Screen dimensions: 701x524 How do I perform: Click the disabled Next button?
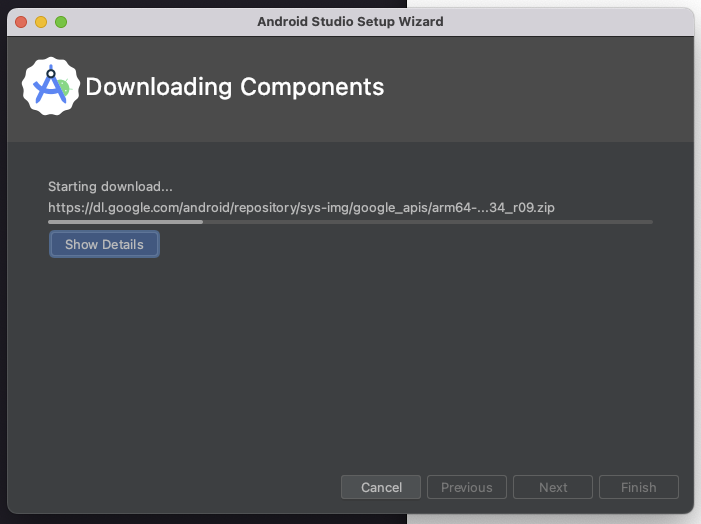click(x=553, y=487)
